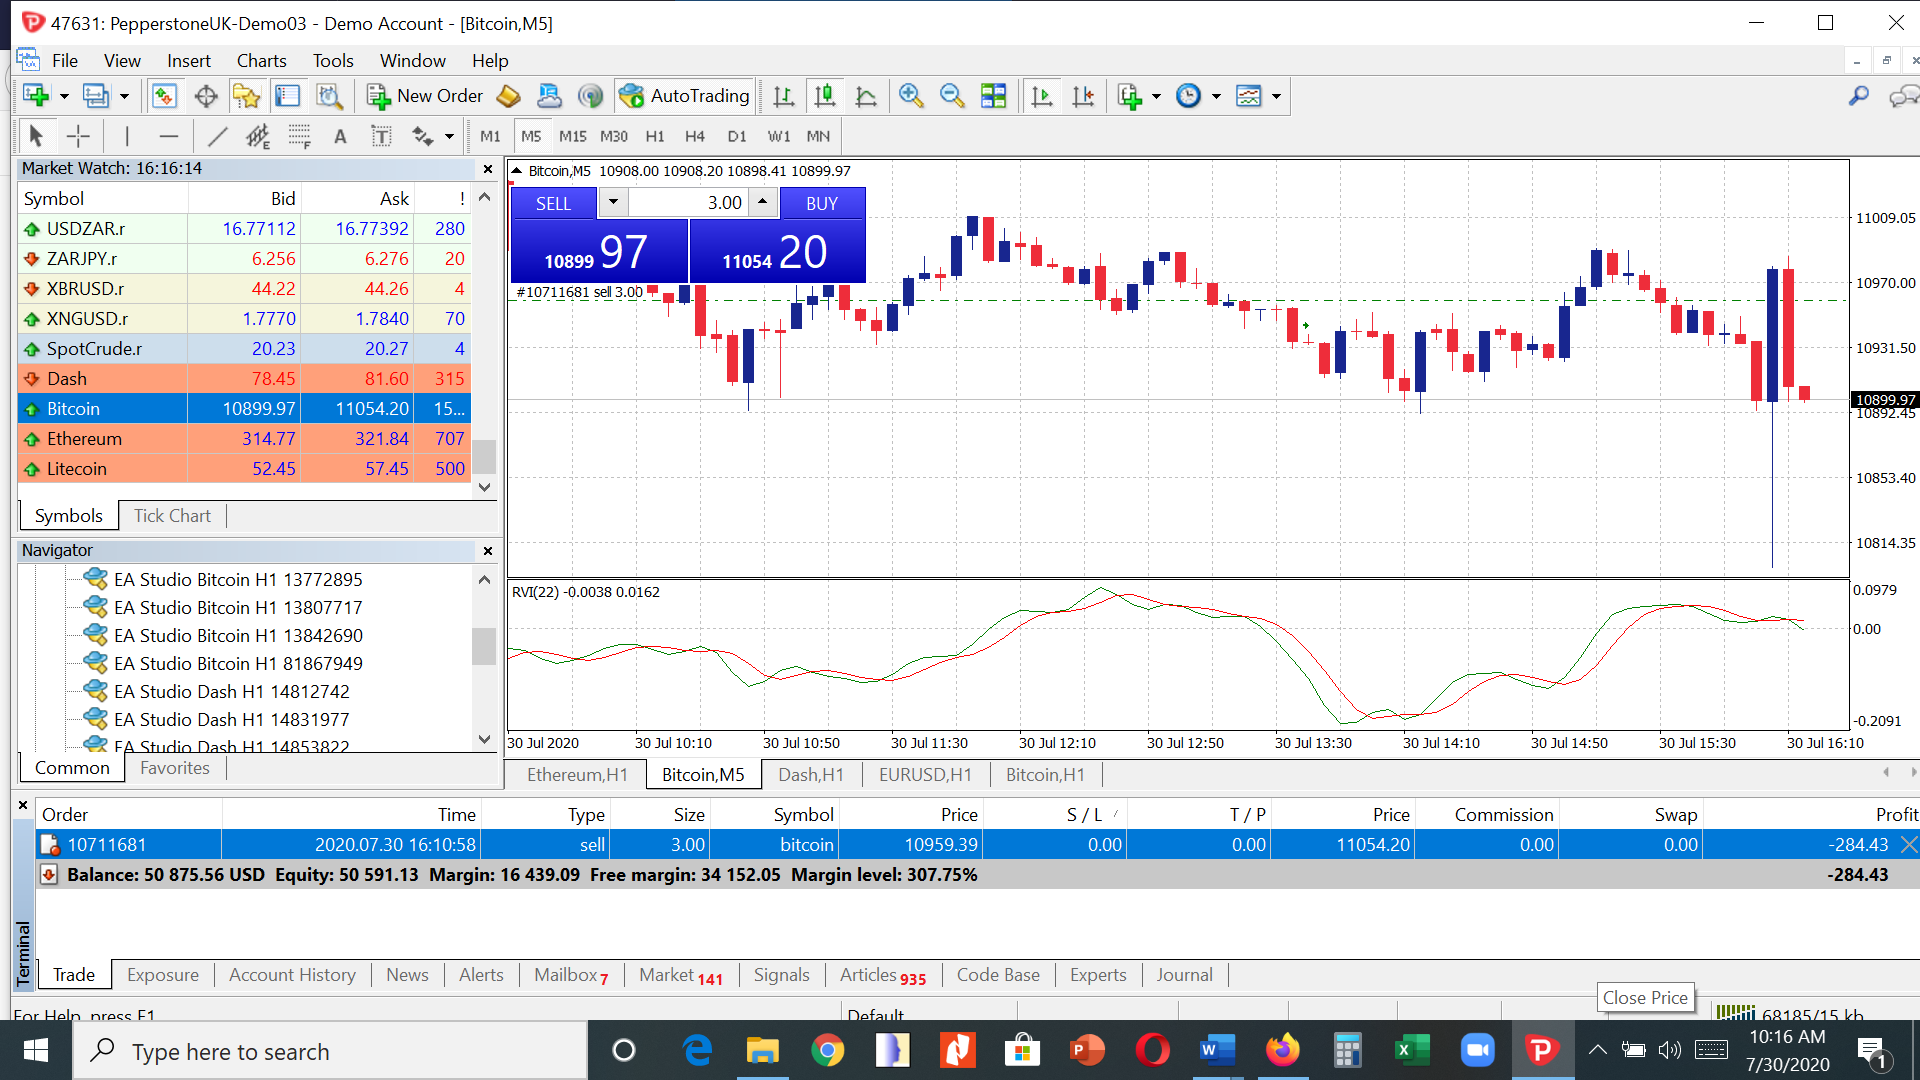Collapse the one-click trading panel triangle

517,171
